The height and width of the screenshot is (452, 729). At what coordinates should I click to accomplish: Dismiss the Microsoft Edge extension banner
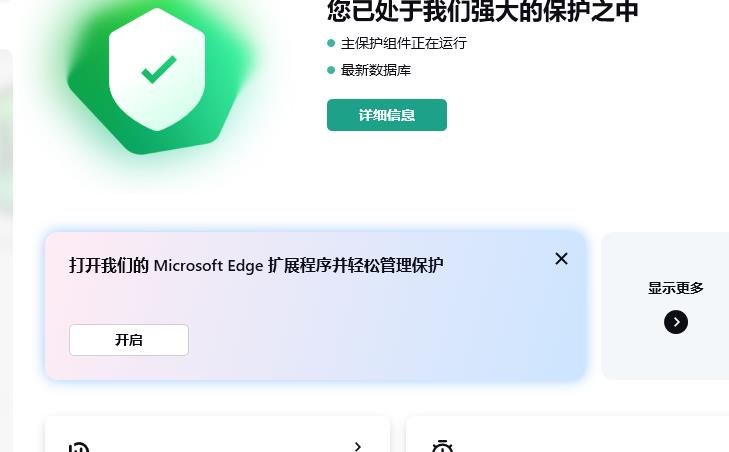click(x=561, y=259)
